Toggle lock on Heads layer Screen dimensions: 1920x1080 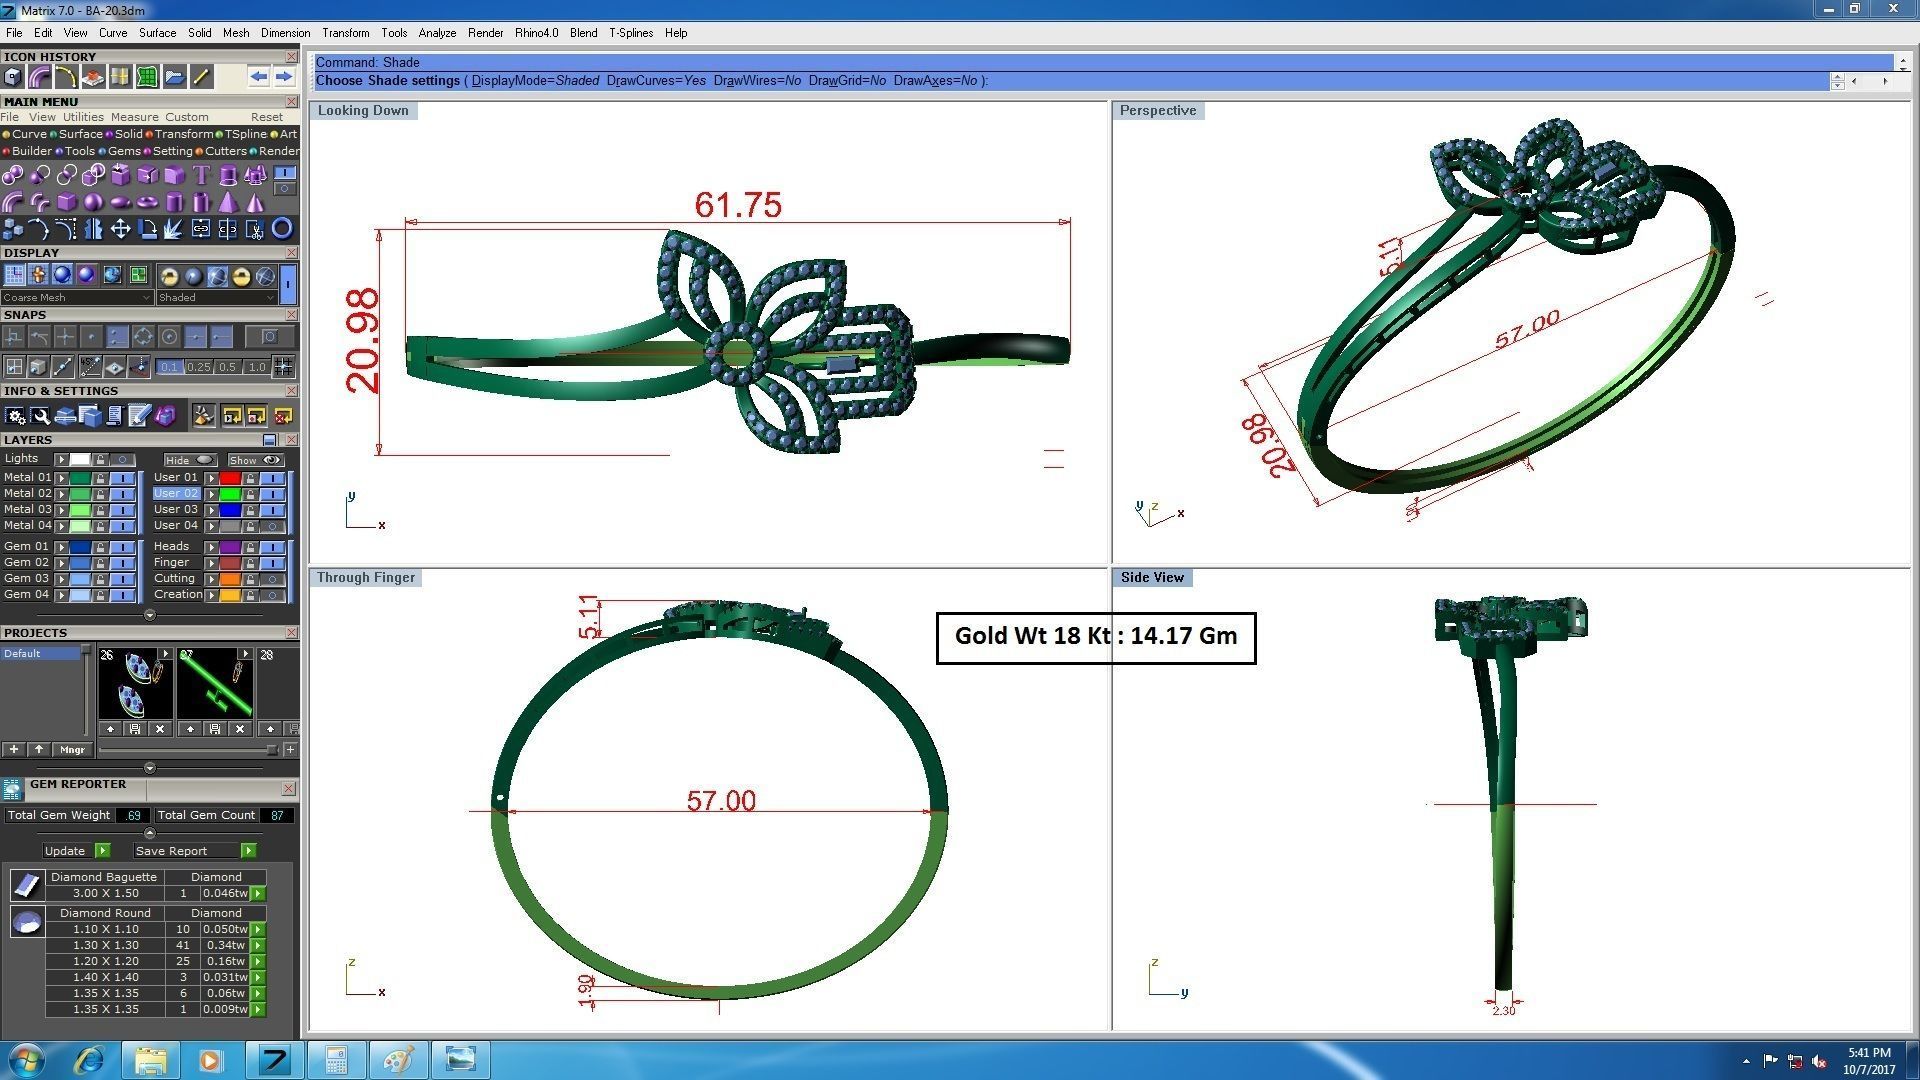pyautogui.click(x=250, y=547)
